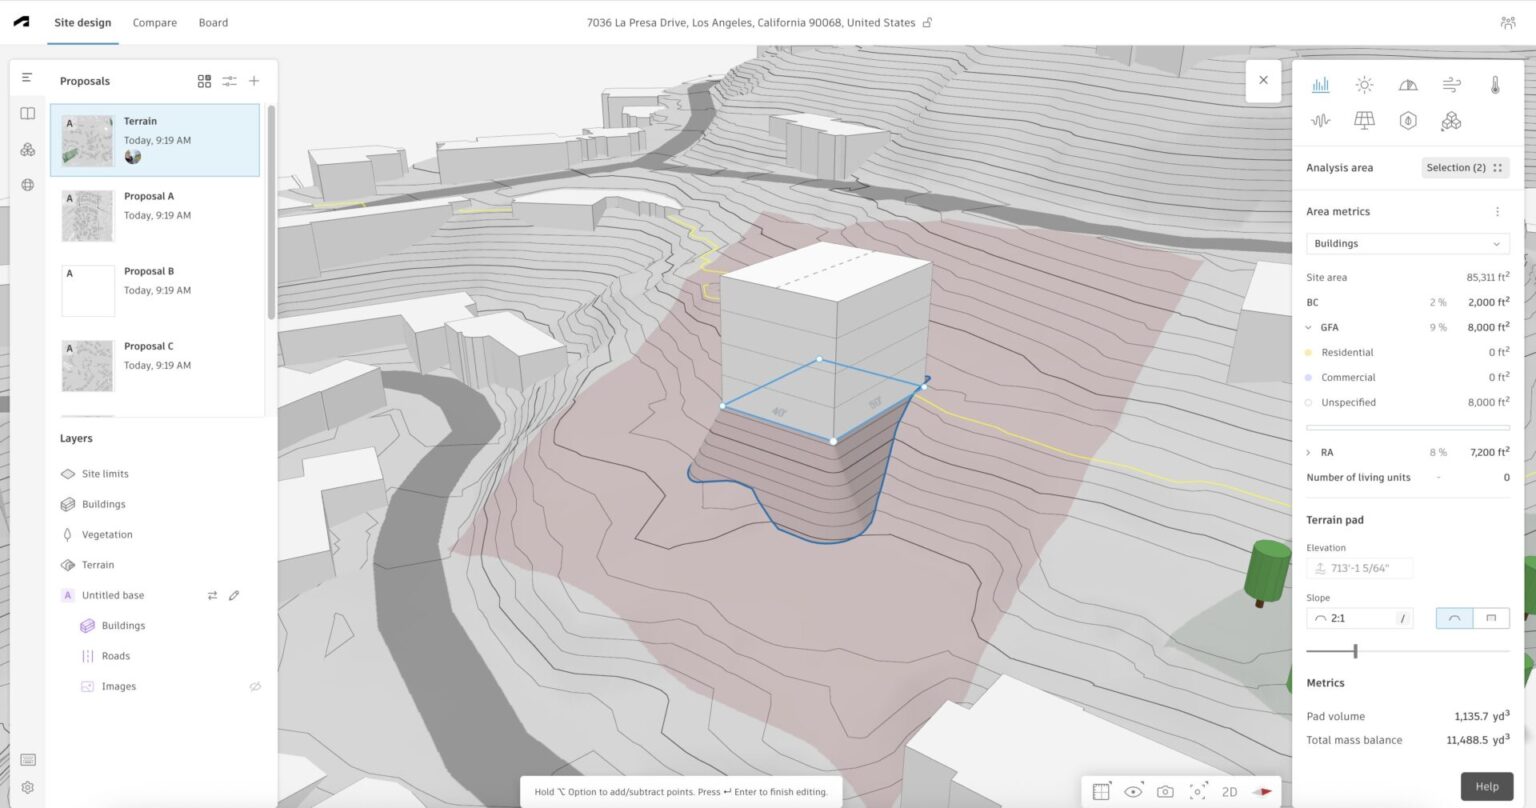Click the zoom-to-fit icon in bottom toolbar

tap(1196, 790)
